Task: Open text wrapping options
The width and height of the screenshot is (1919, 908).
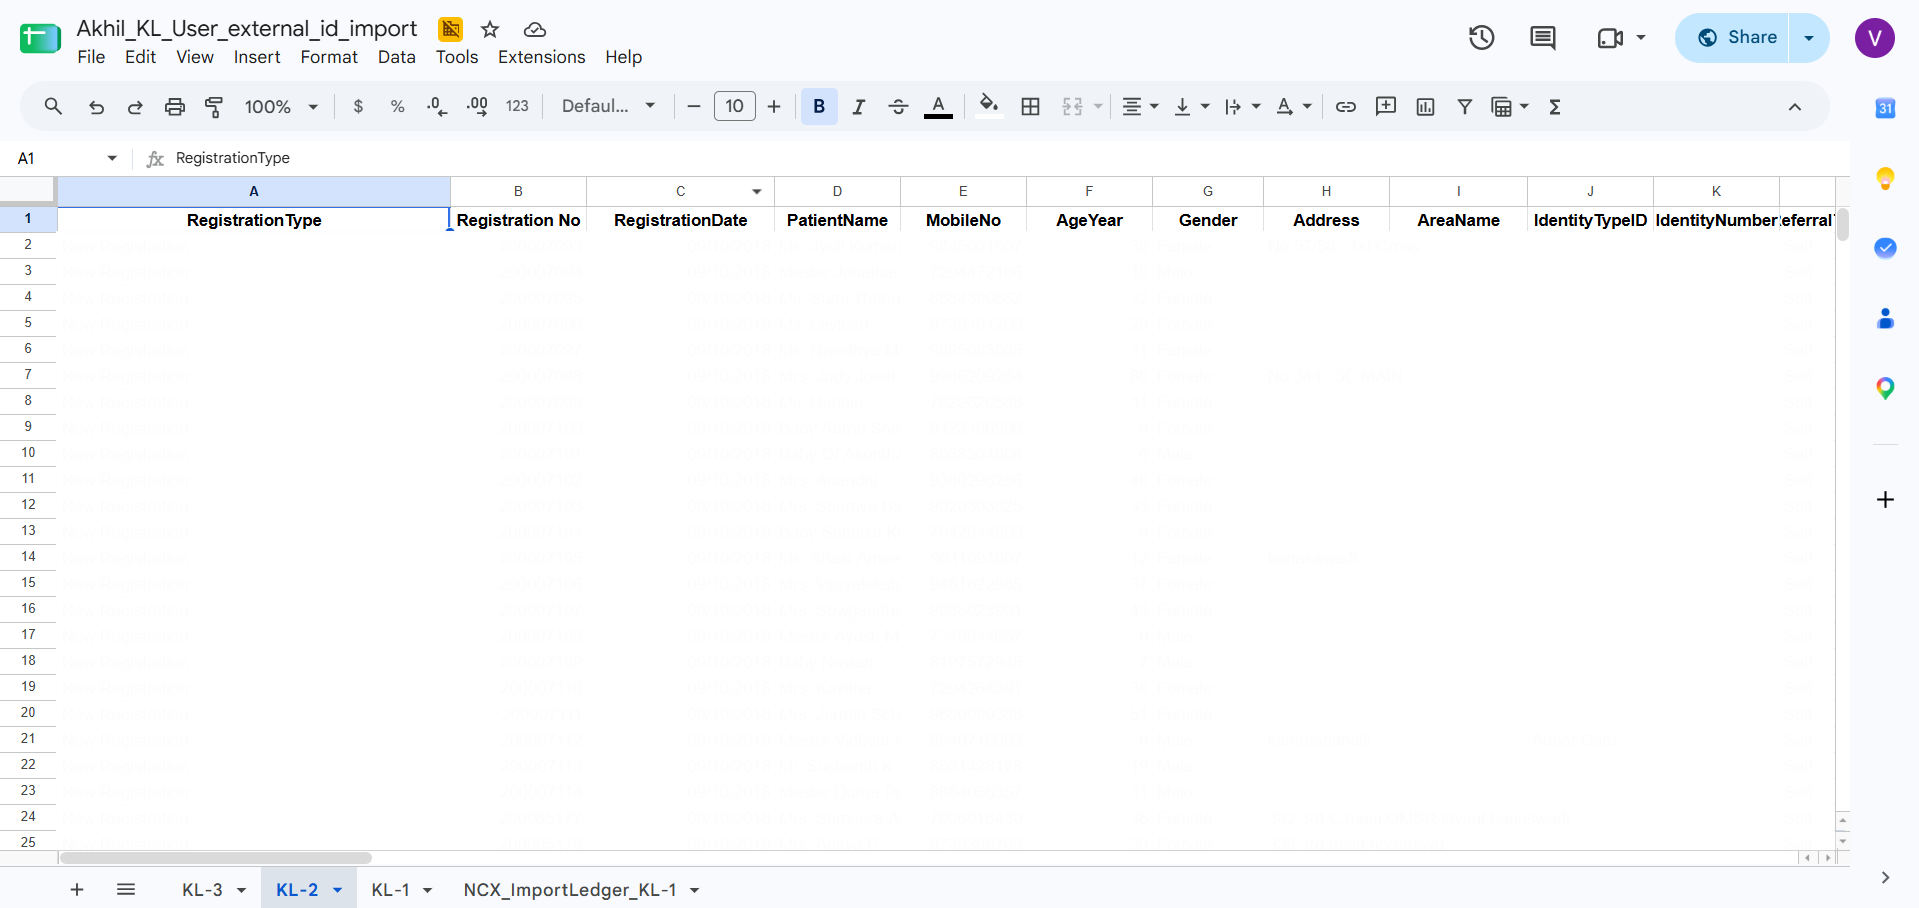Action: [x=1242, y=106]
